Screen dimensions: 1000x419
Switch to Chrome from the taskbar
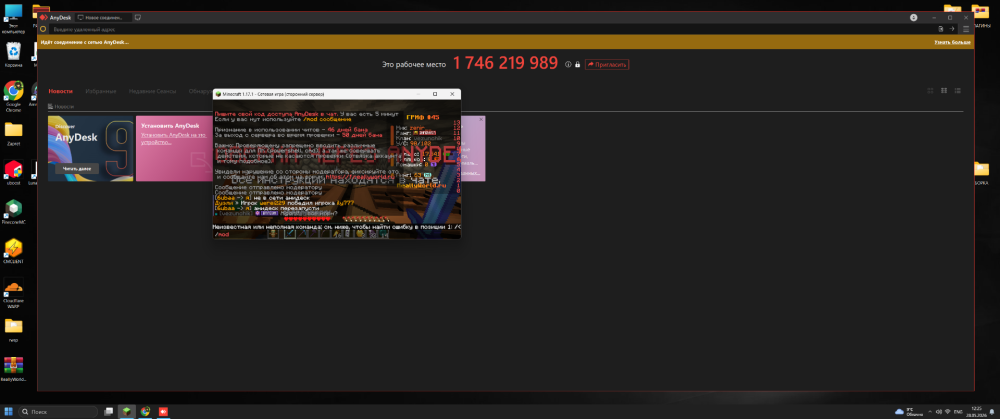tap(145, 411)
